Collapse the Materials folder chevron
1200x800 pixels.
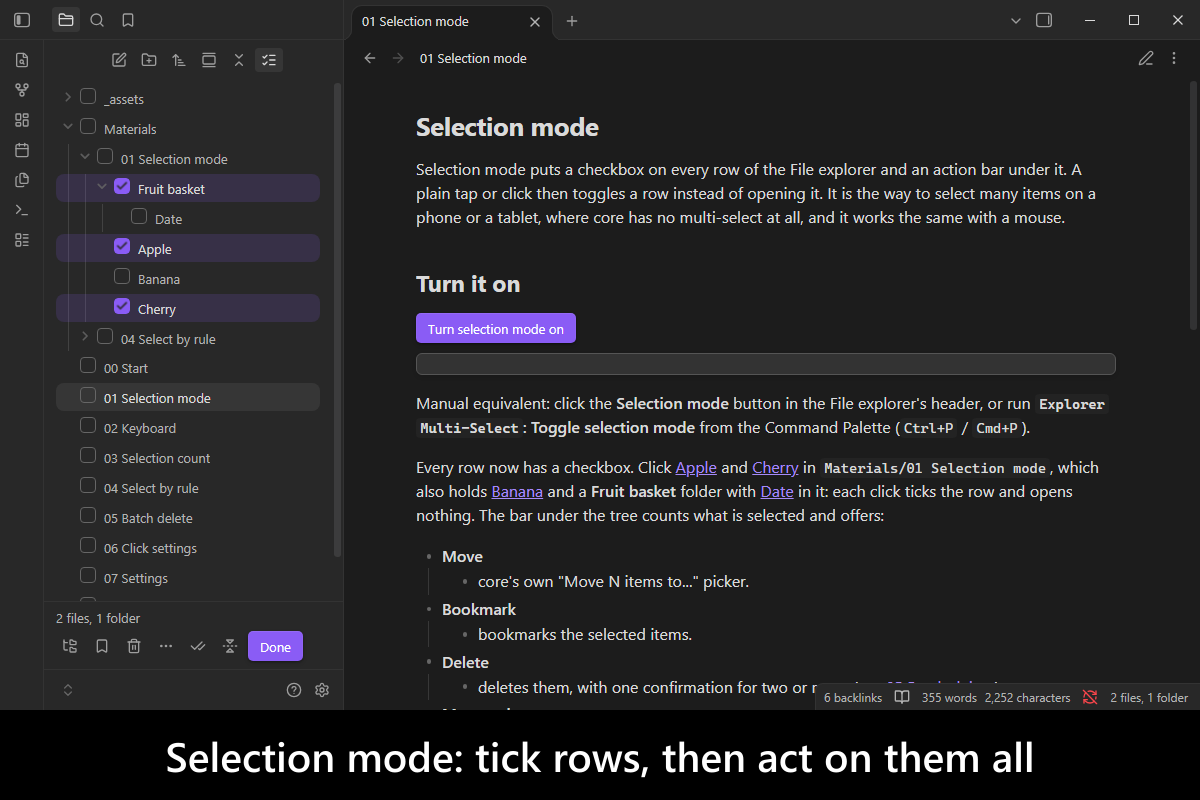pyautogui.click(x=68, y=128)
